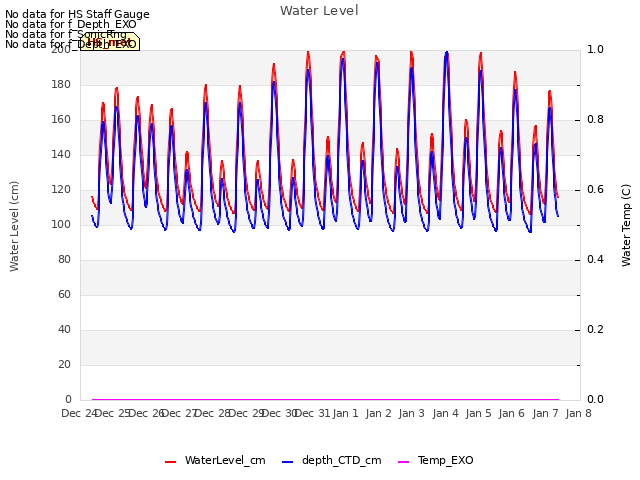The height and width of the screenshot is (480, 640).
Task: Click the Jan 2 x-axis tick label
Action: coord(378,413)
